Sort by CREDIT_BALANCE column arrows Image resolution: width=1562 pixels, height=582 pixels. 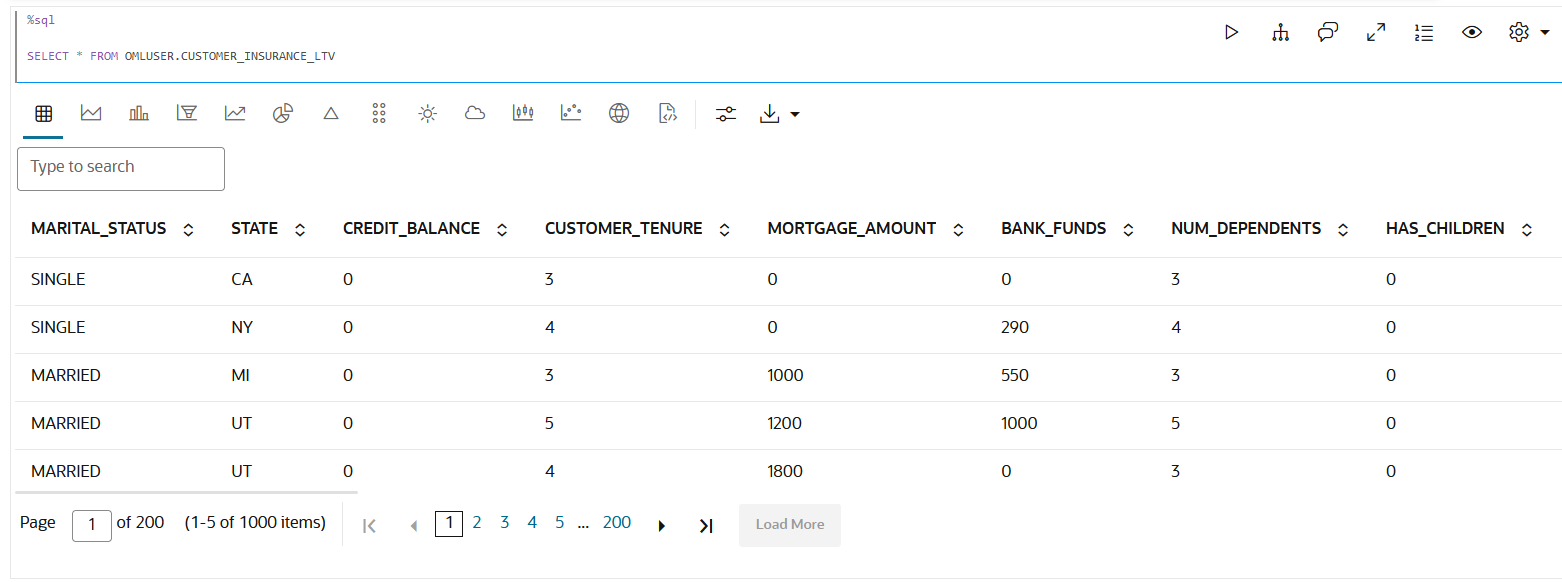502,230
